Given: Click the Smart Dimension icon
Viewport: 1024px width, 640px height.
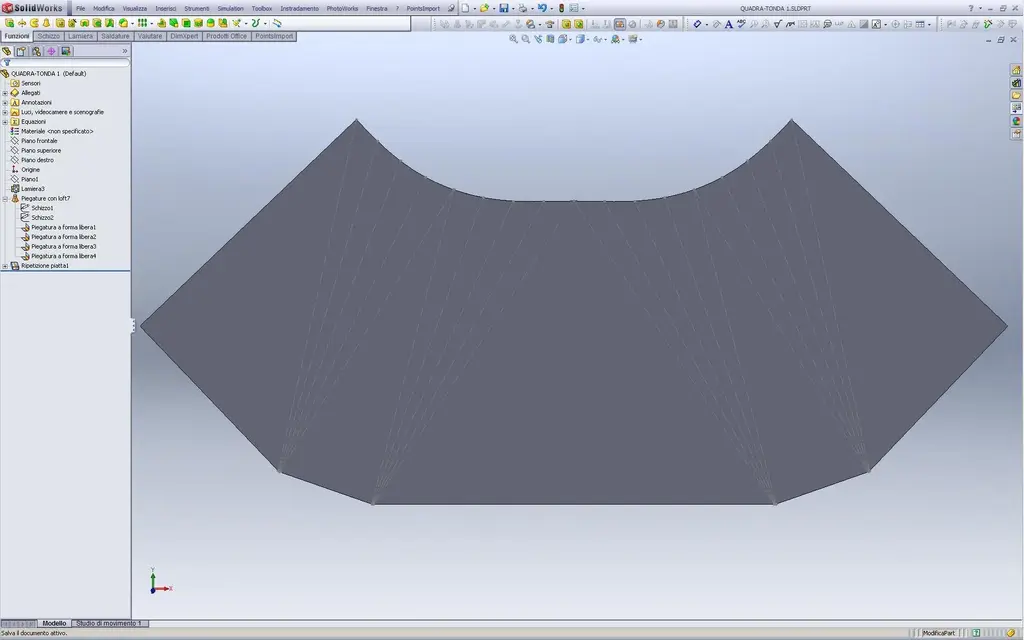Looking at the screenshot, I should point(697,24).
